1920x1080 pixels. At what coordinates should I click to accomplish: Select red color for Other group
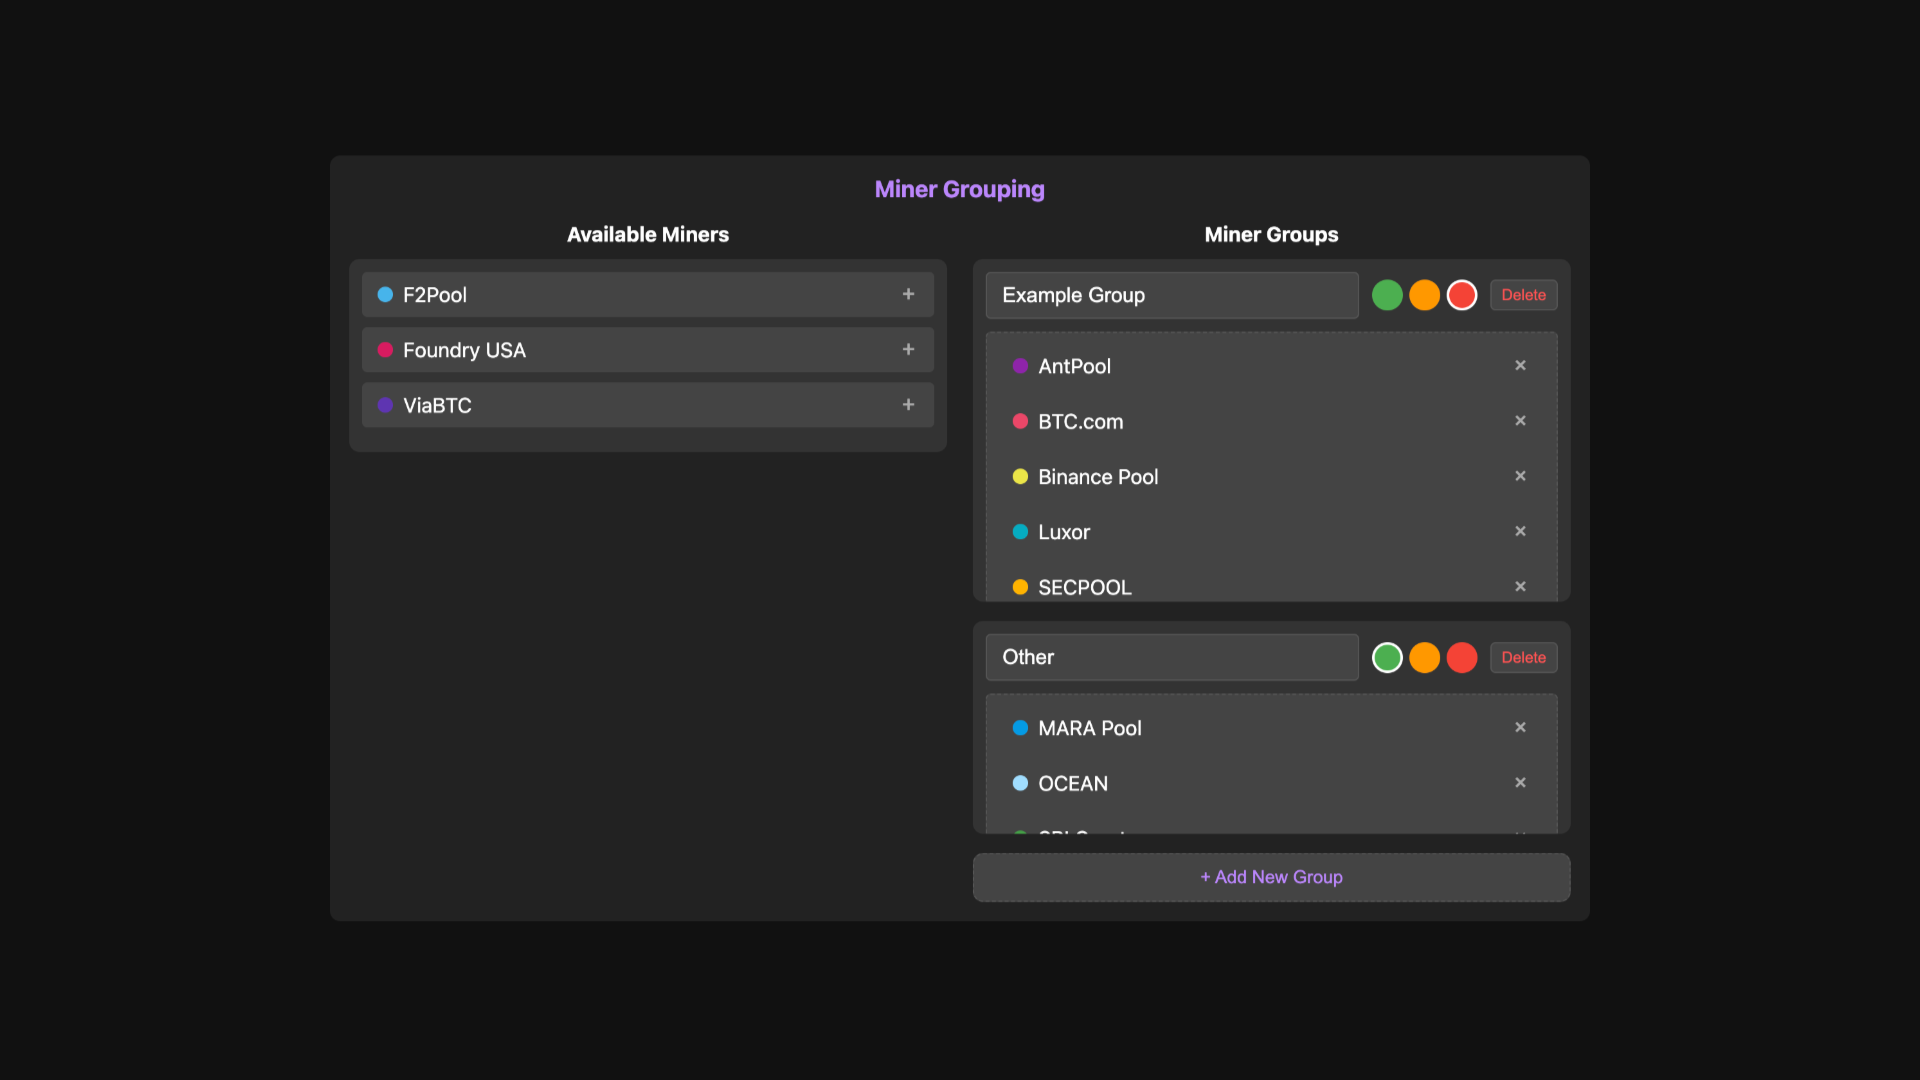(1462, 657)
